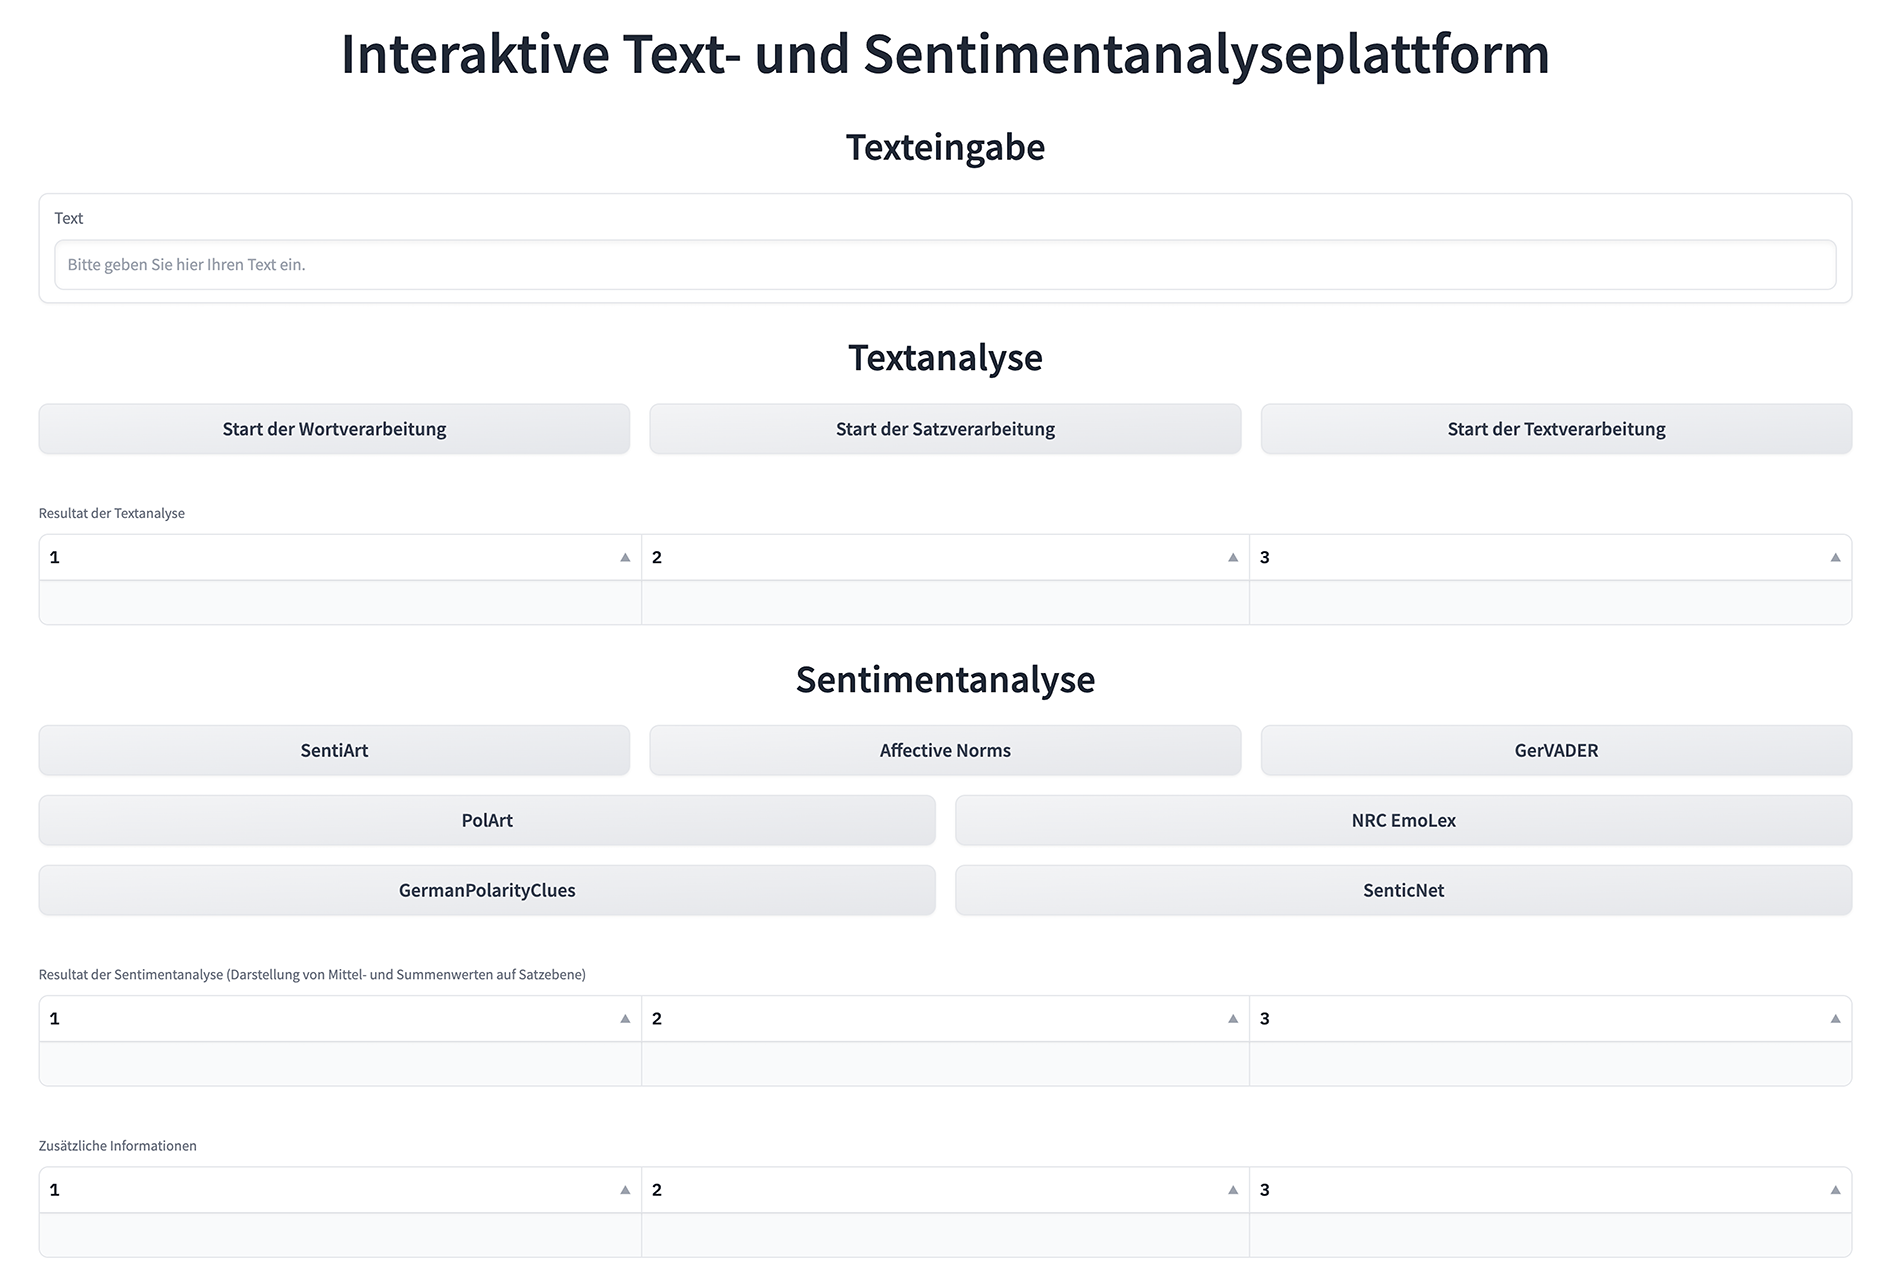Select the Affective Norms analysis
The height and width of the screenshot is (1276, 1890).
945,750
